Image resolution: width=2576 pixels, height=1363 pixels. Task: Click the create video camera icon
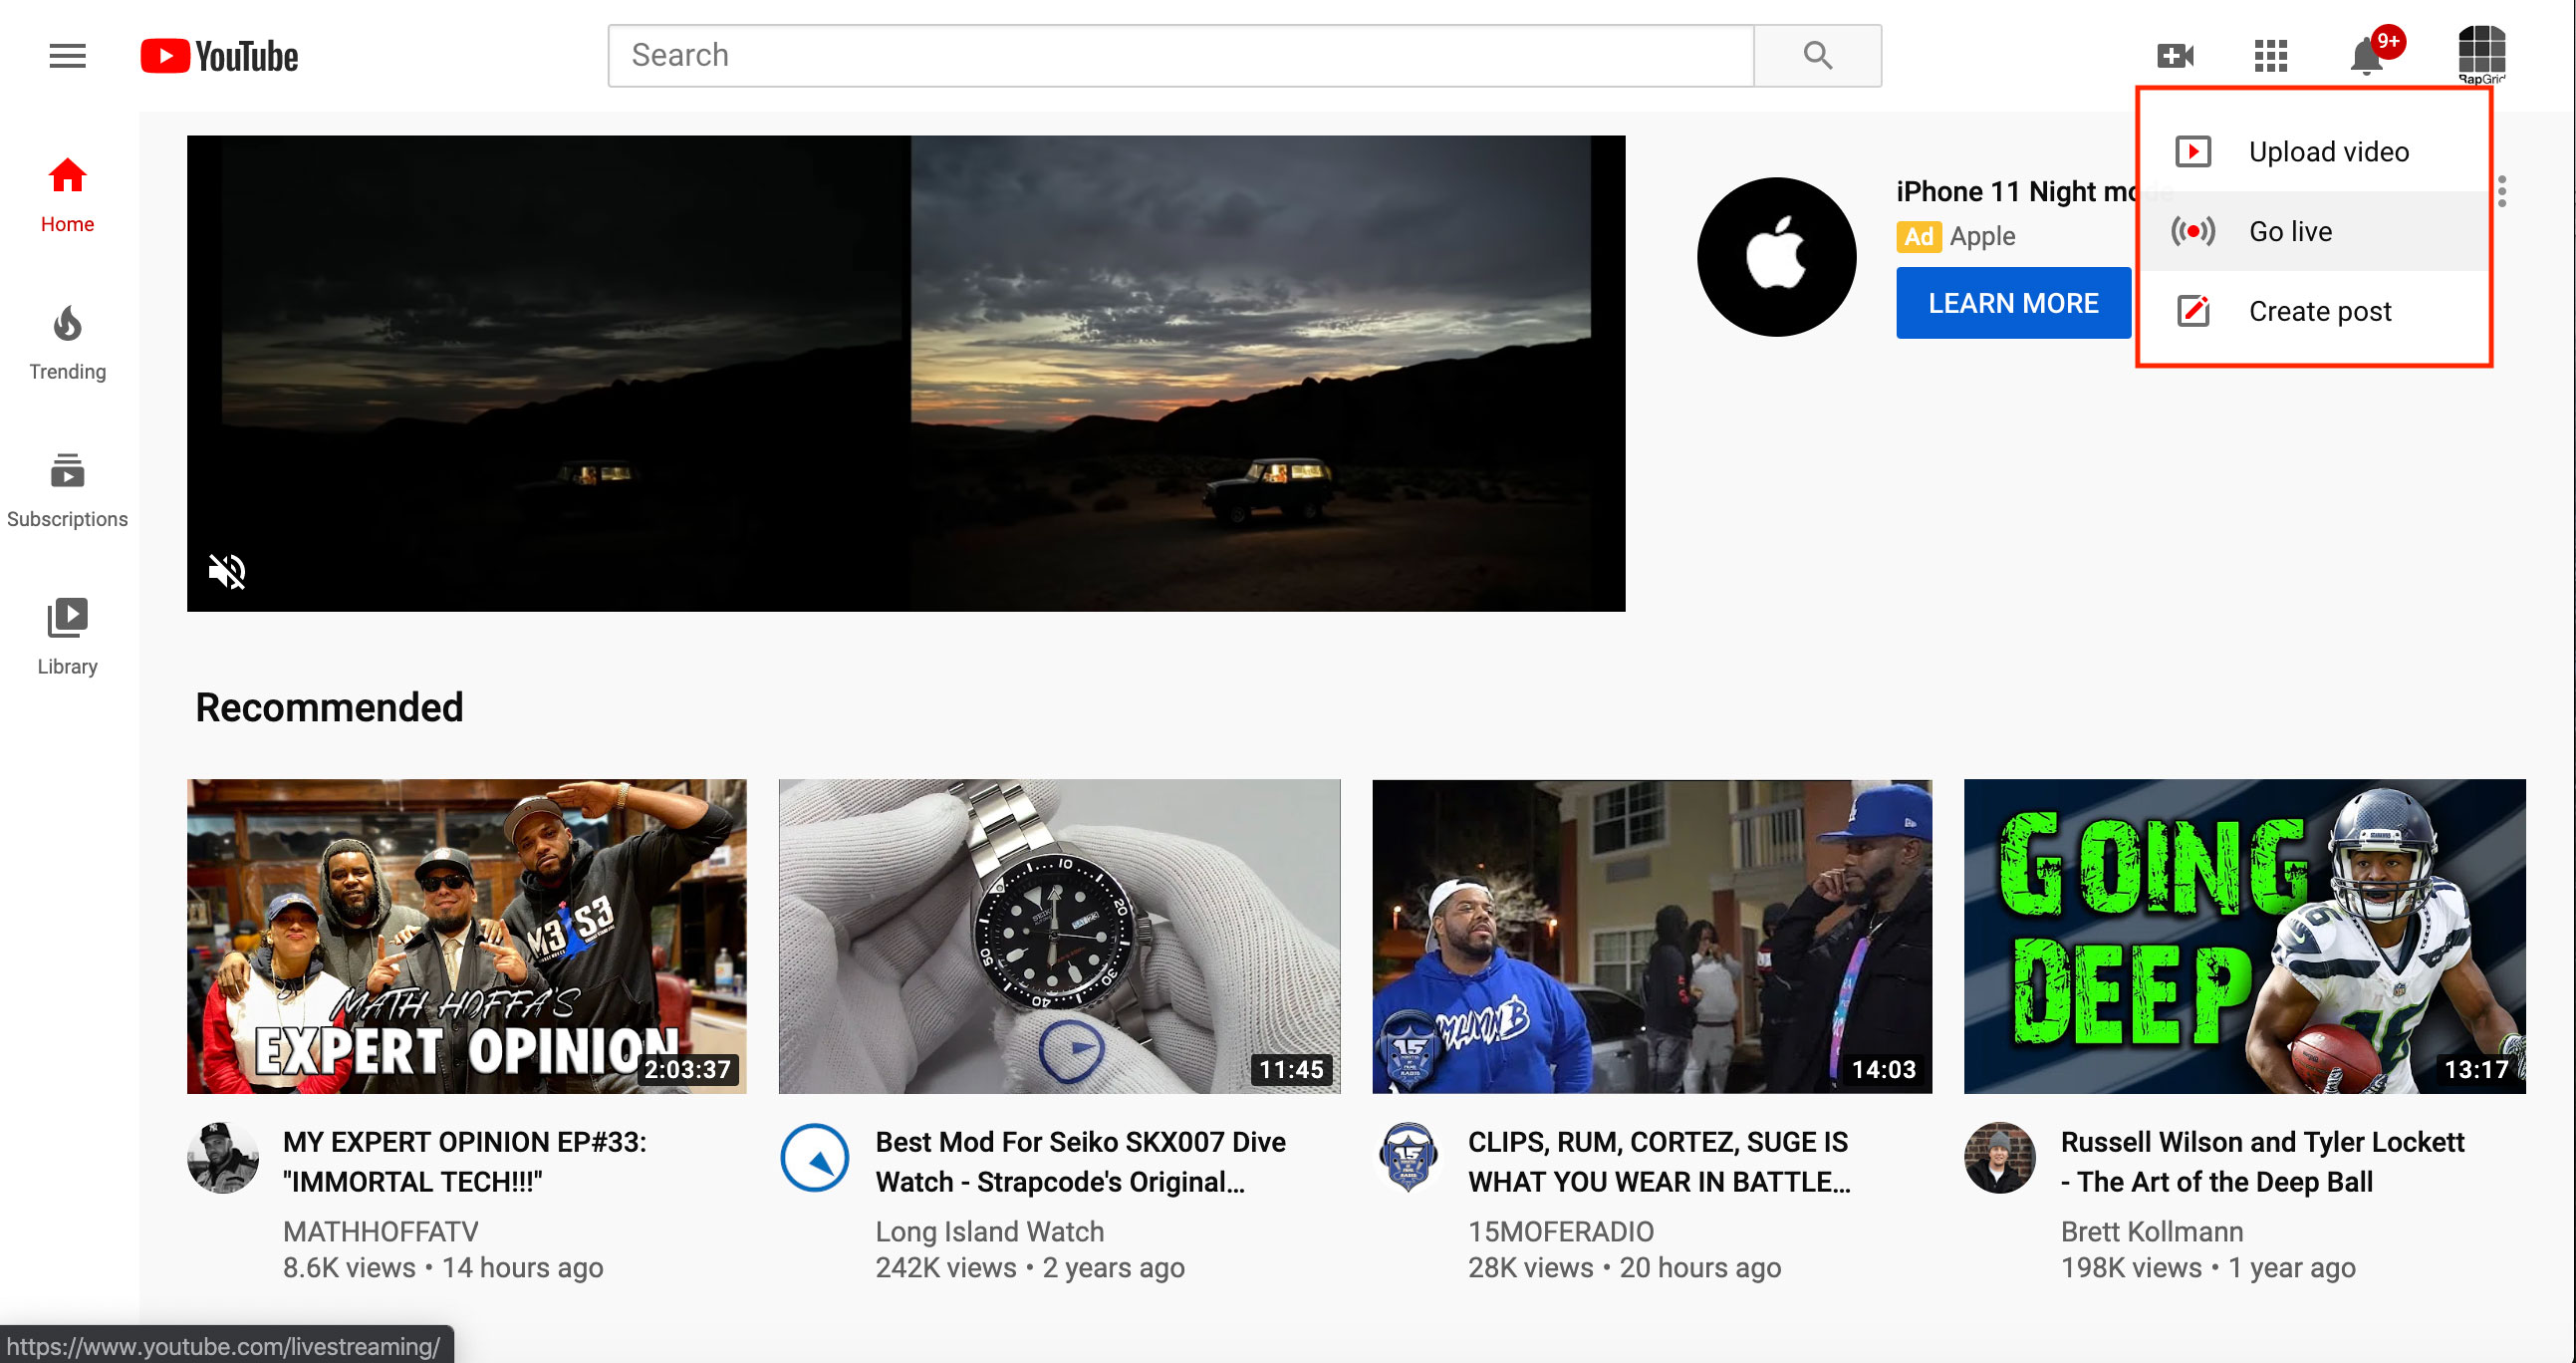(2175, 56)
